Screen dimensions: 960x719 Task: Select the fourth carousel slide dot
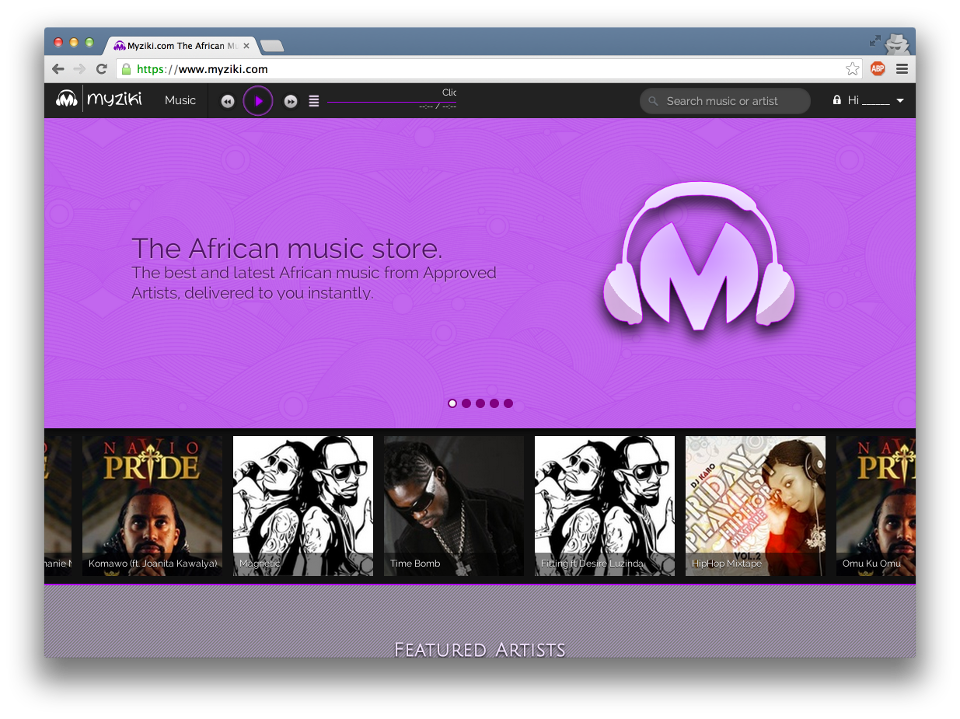click(495, 404)
